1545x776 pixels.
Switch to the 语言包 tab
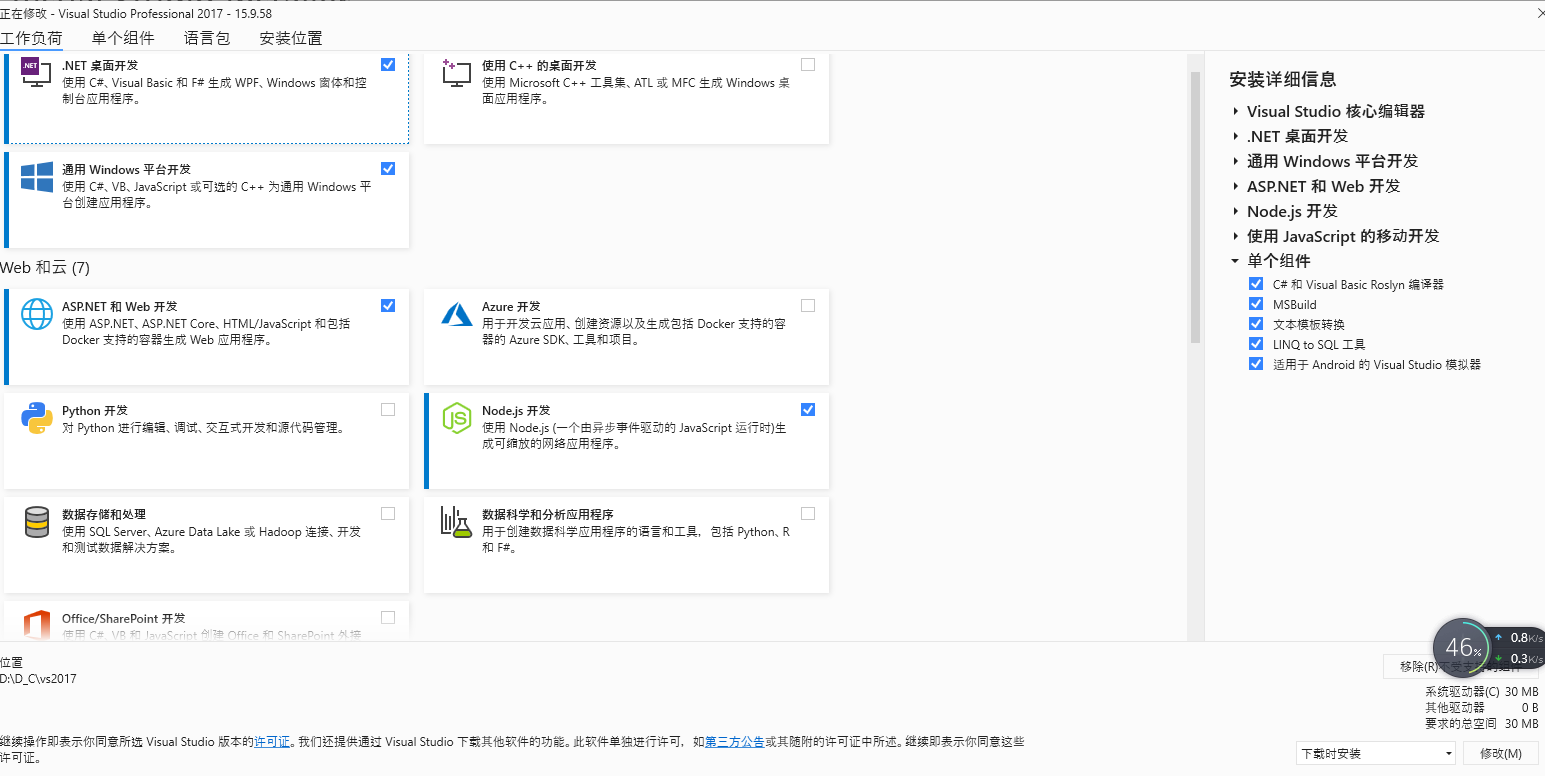click(207, 38)
